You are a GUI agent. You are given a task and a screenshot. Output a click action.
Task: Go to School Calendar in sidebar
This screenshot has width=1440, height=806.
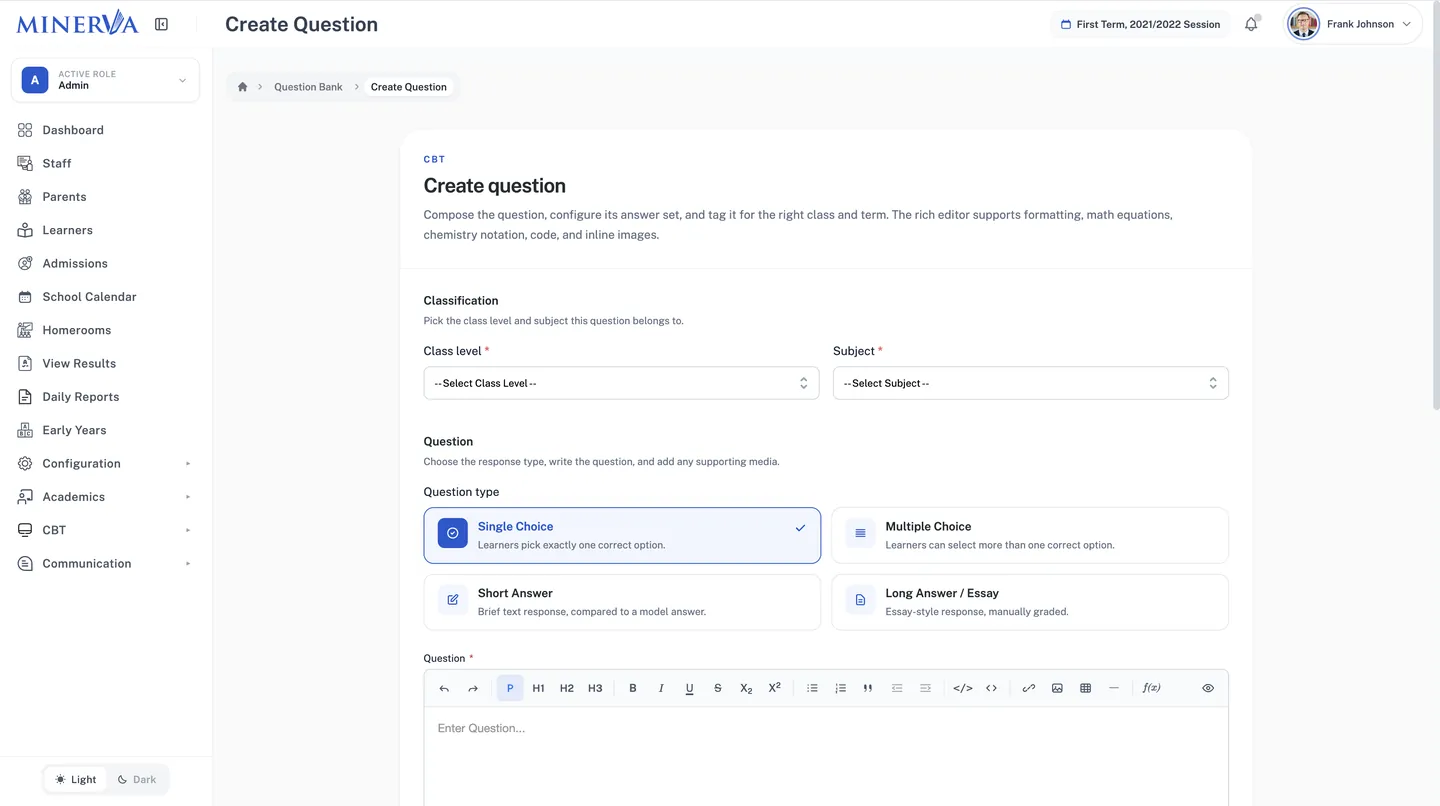coord(105,297)
